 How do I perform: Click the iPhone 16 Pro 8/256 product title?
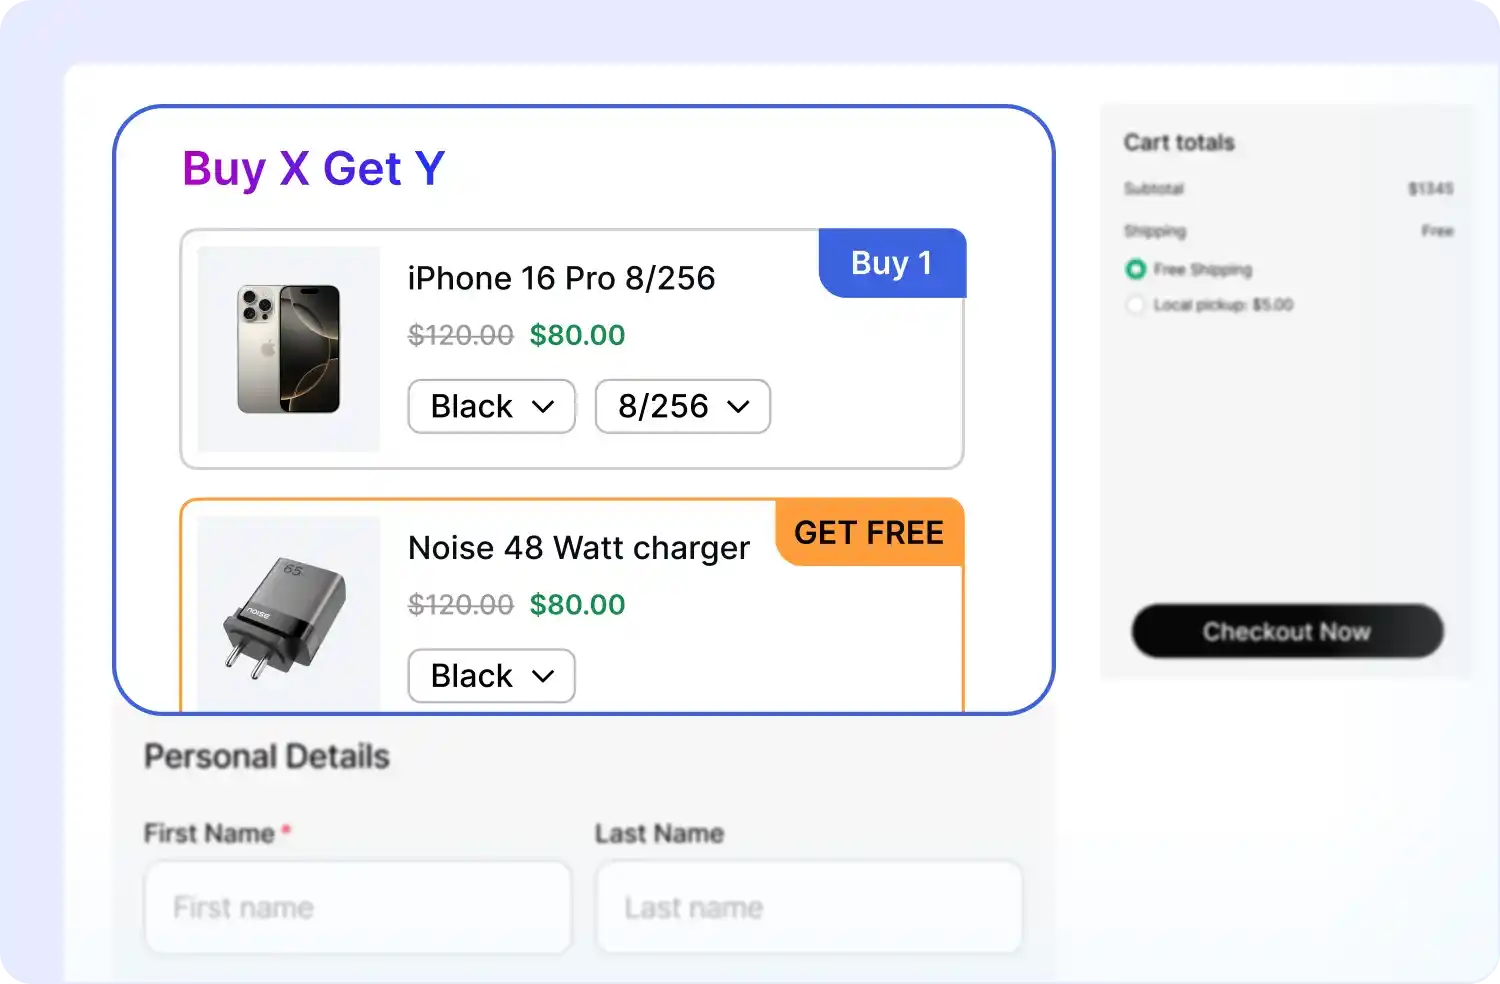tap(562, 278)
